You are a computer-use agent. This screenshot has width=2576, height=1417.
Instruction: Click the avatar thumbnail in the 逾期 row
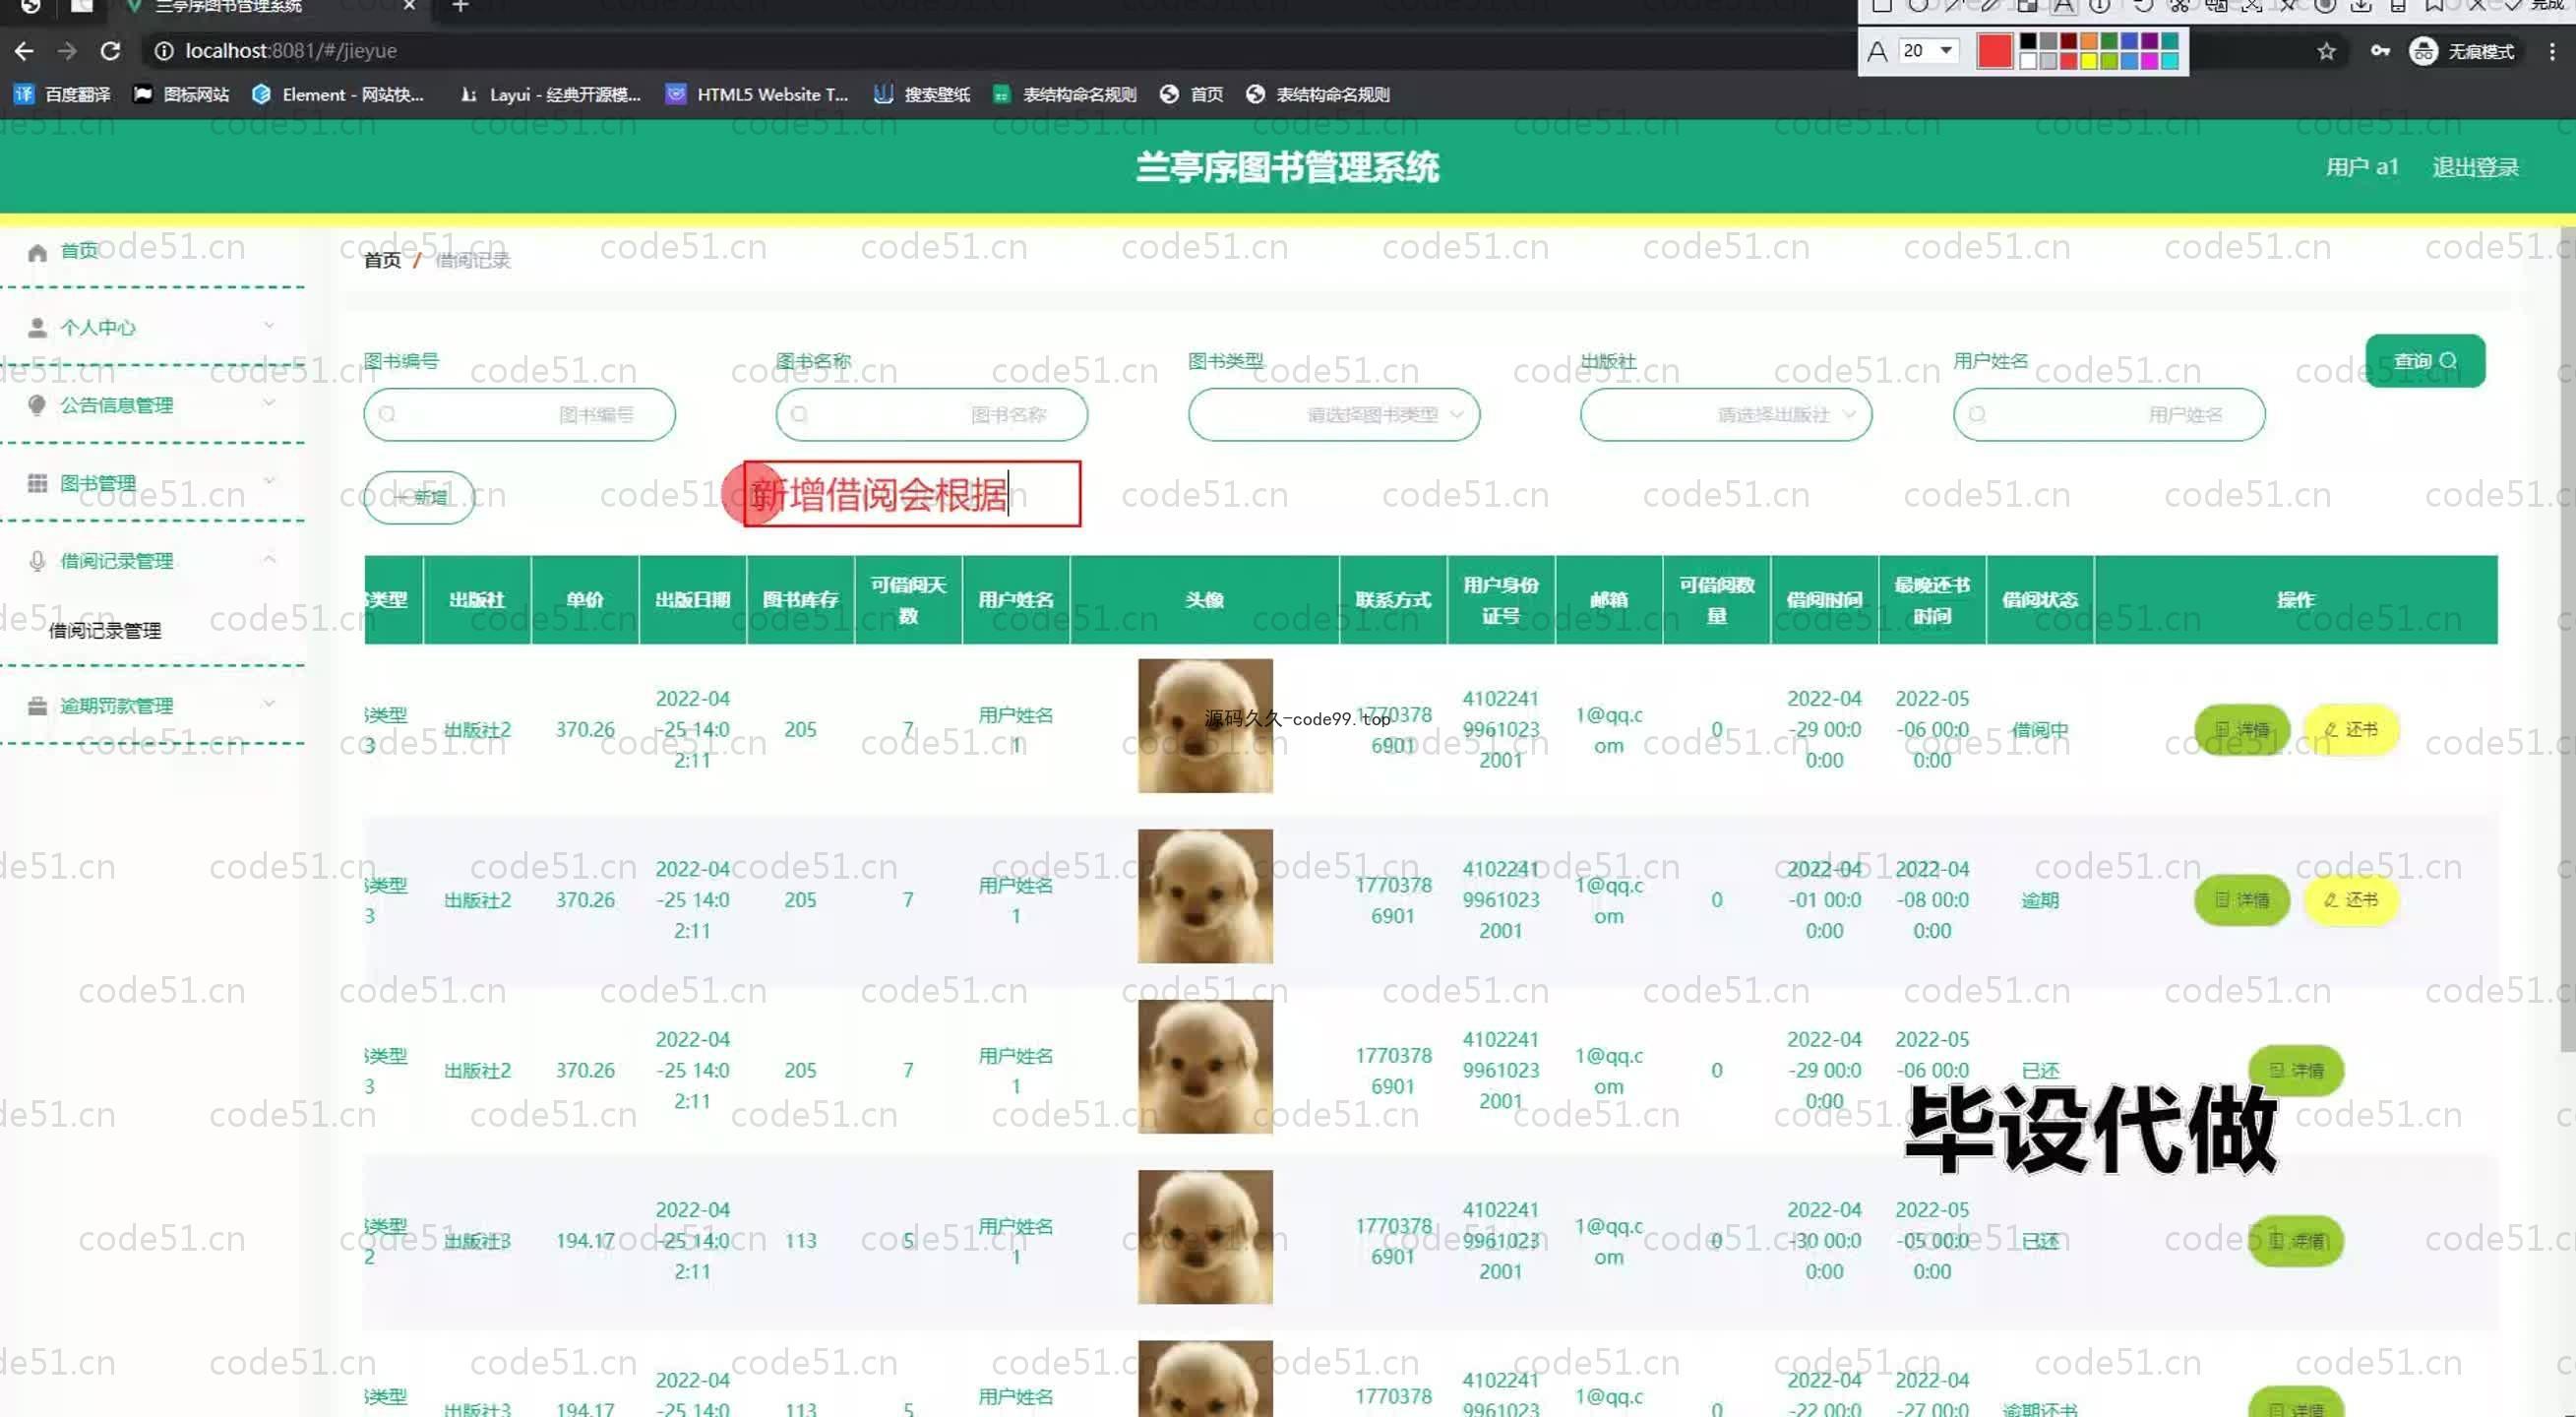(1205, 896)
